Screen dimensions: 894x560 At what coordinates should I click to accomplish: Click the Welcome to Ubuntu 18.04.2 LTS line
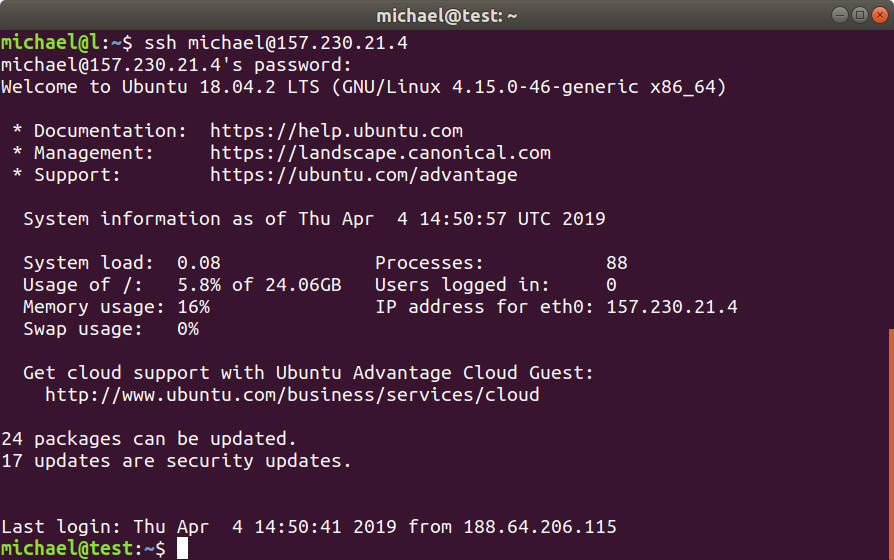[x=363, y=87]
